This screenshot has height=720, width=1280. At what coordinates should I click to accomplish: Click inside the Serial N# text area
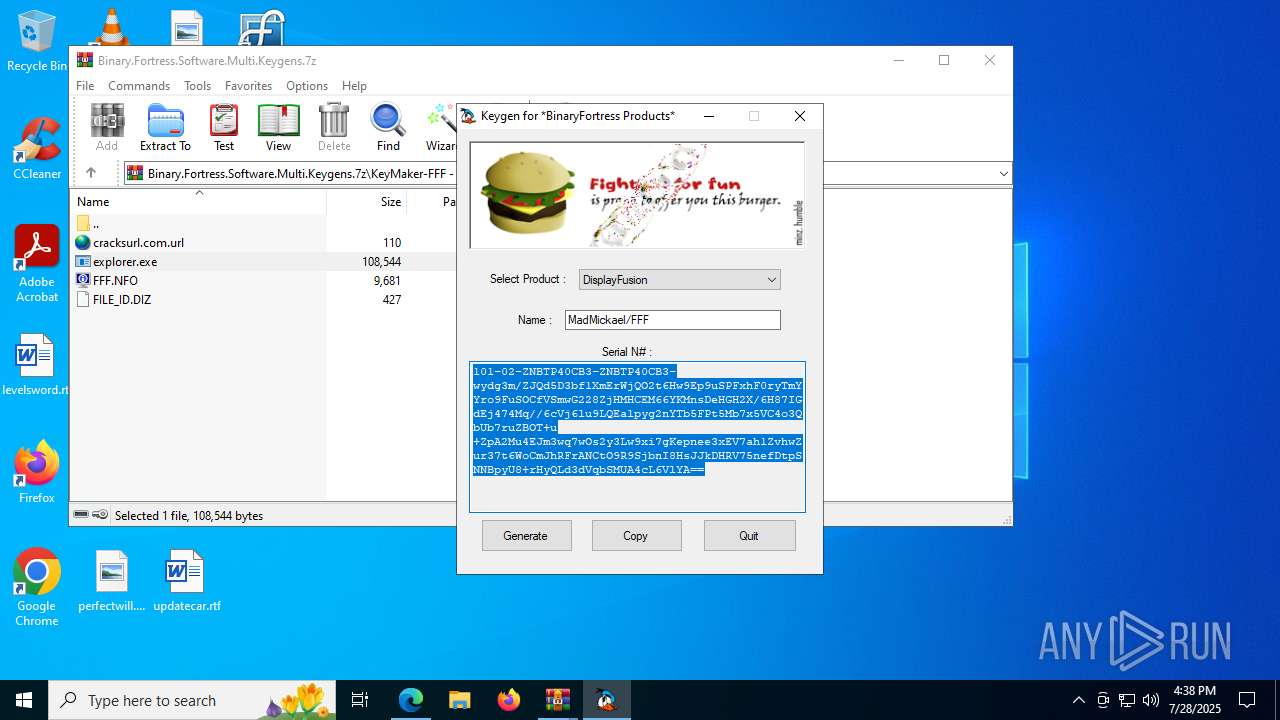[637, 437]
